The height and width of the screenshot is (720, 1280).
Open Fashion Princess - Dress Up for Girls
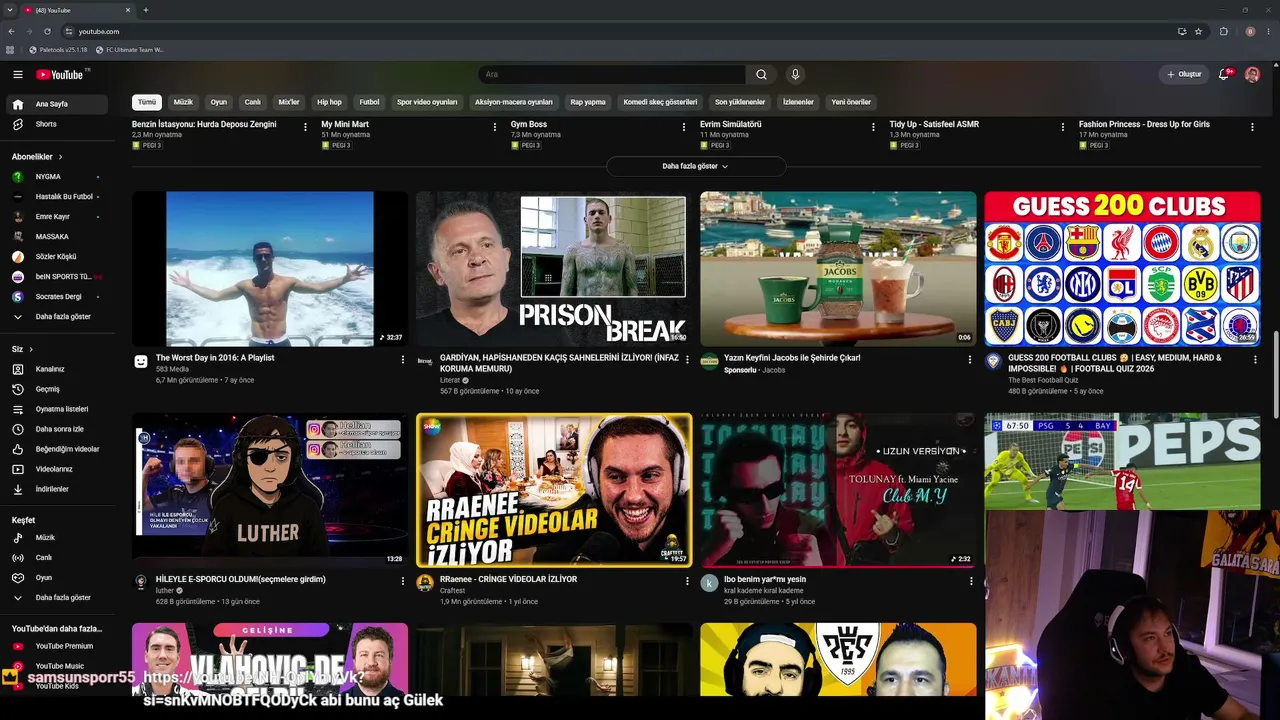click(1144, 125)
